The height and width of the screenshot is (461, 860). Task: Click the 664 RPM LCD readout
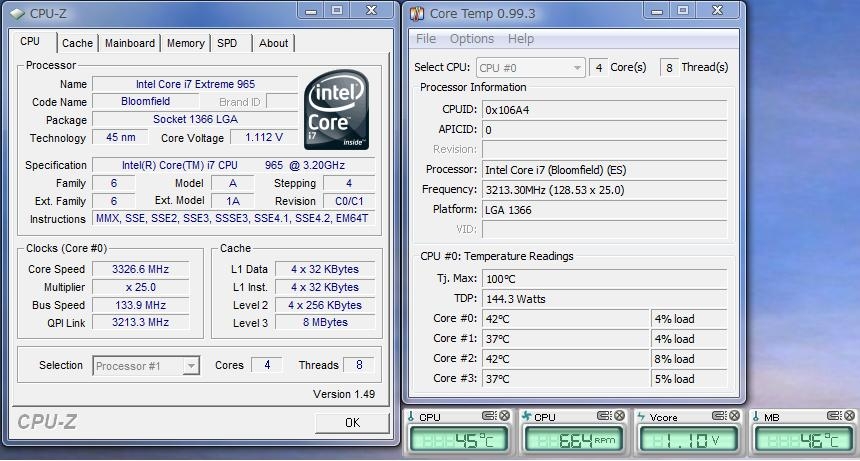click(573, 440)
